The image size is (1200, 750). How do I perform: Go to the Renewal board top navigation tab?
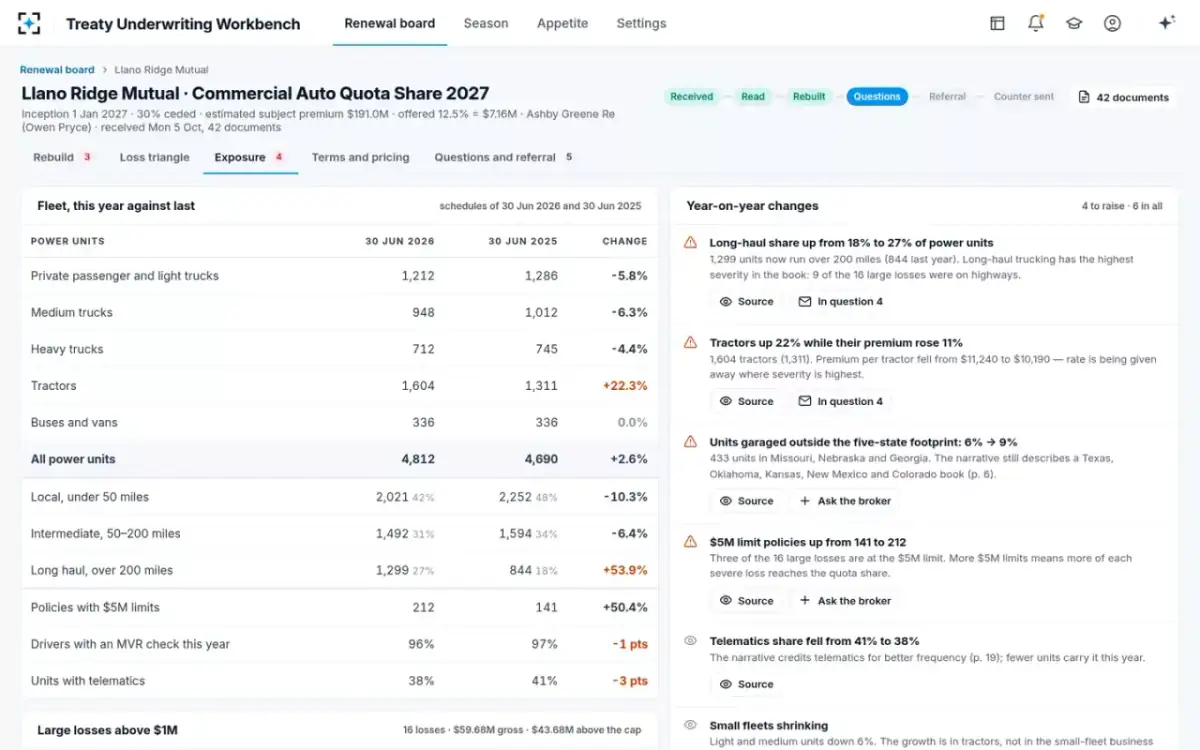pos(390,23)
